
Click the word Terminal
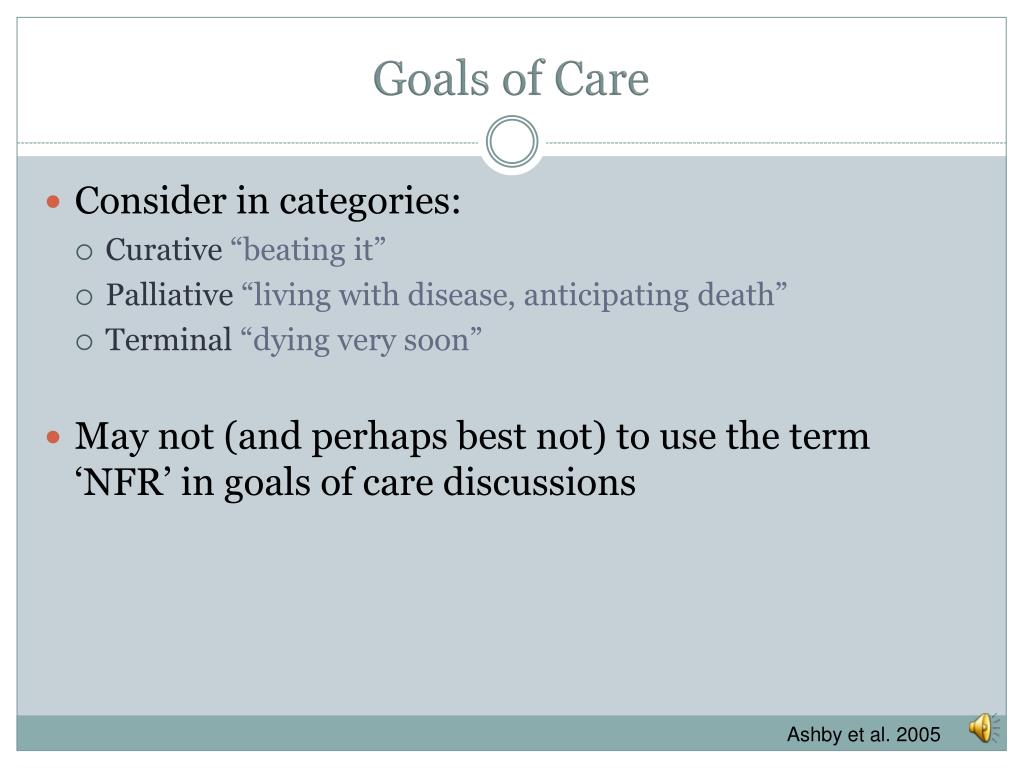click(169, 340)
